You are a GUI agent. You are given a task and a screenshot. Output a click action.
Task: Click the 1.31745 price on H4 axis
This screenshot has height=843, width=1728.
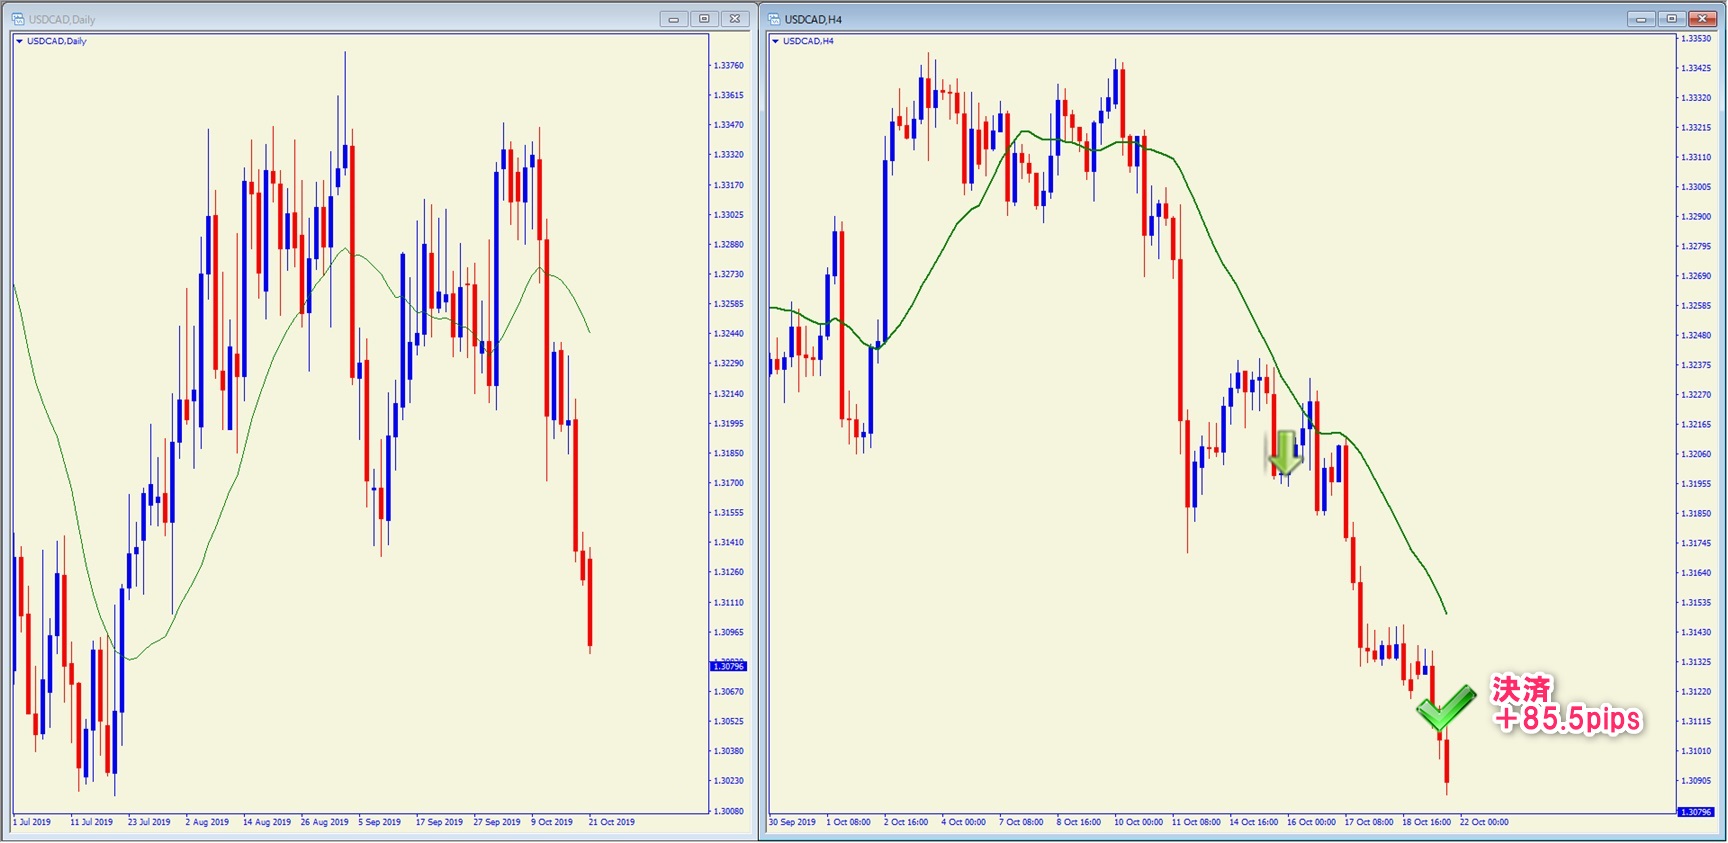pyautogui.click(x=1696, y=543)
